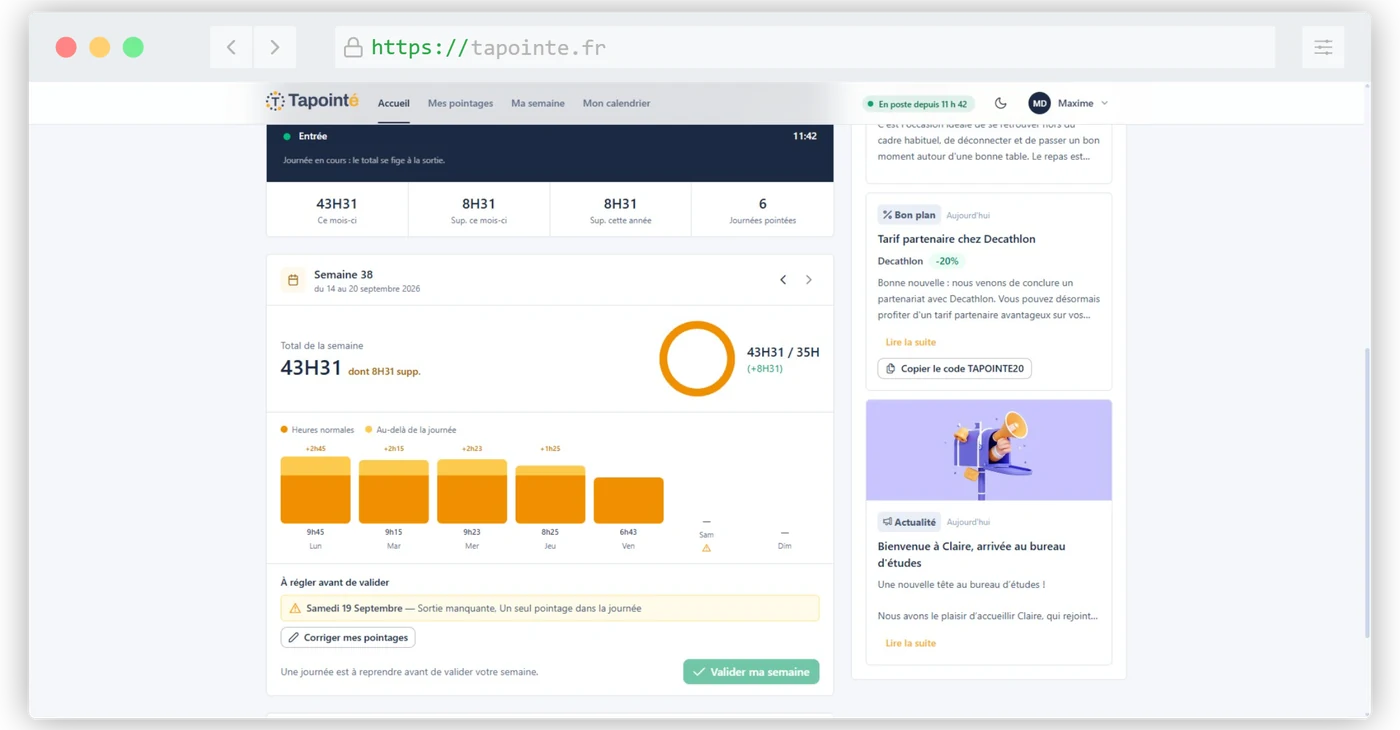The width and height of the screenshot is (1400, 730).
Task: Click the browser forward arrow
Action: coord(274,47)
